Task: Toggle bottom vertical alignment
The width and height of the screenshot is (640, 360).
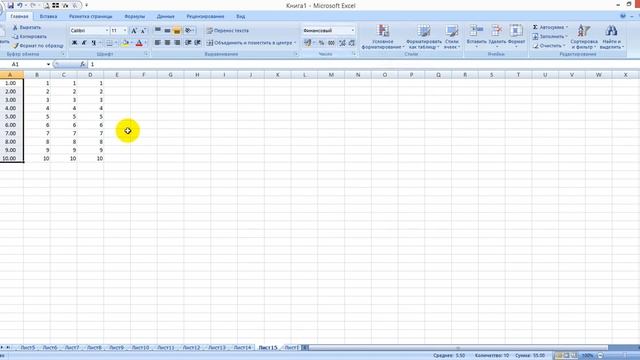Action: [177, 31]
